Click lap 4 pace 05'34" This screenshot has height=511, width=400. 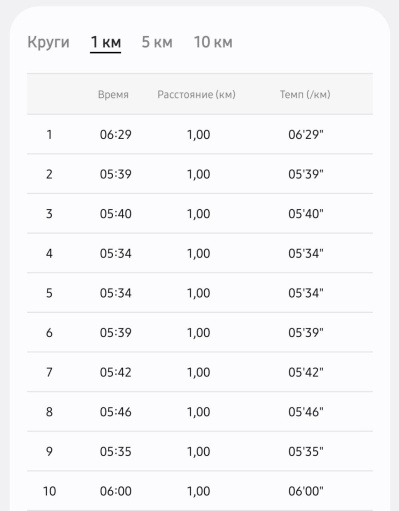click(306, 253)
